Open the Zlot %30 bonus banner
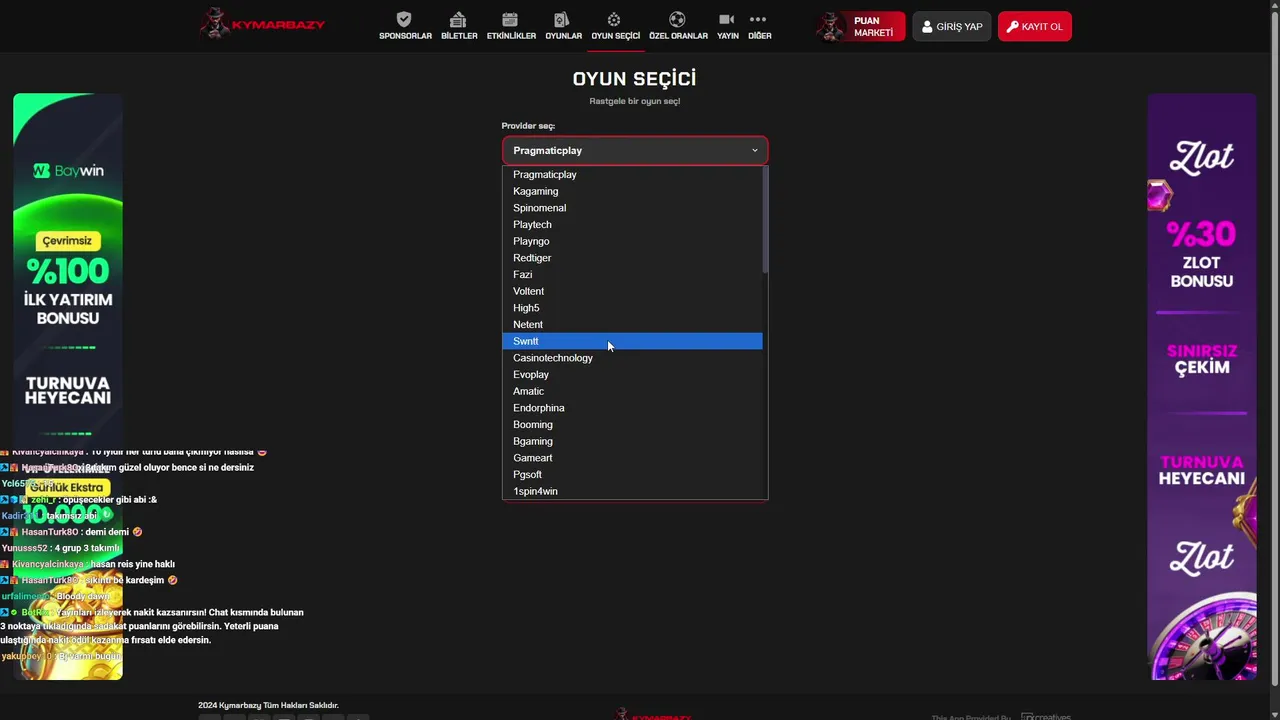1280x720 pixels. pyautogui.click(x=1201, y=387)
